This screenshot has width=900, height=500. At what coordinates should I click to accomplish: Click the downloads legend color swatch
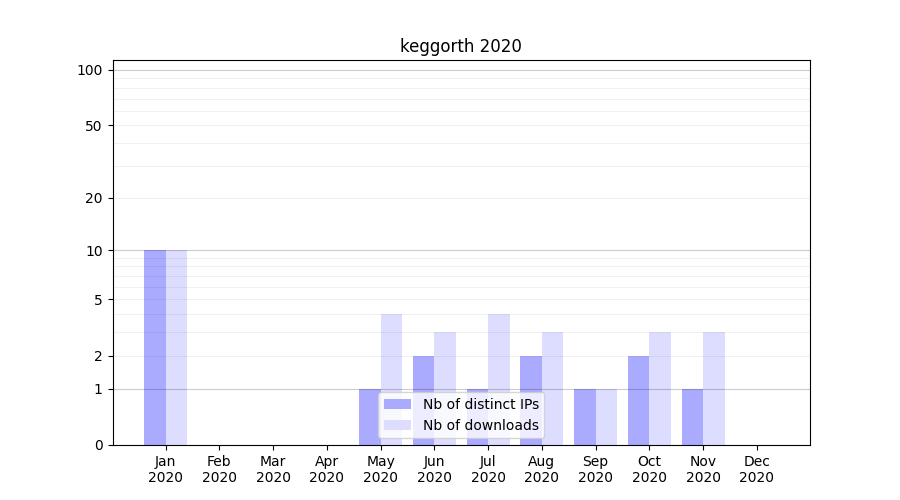click(x=397, y=425)
